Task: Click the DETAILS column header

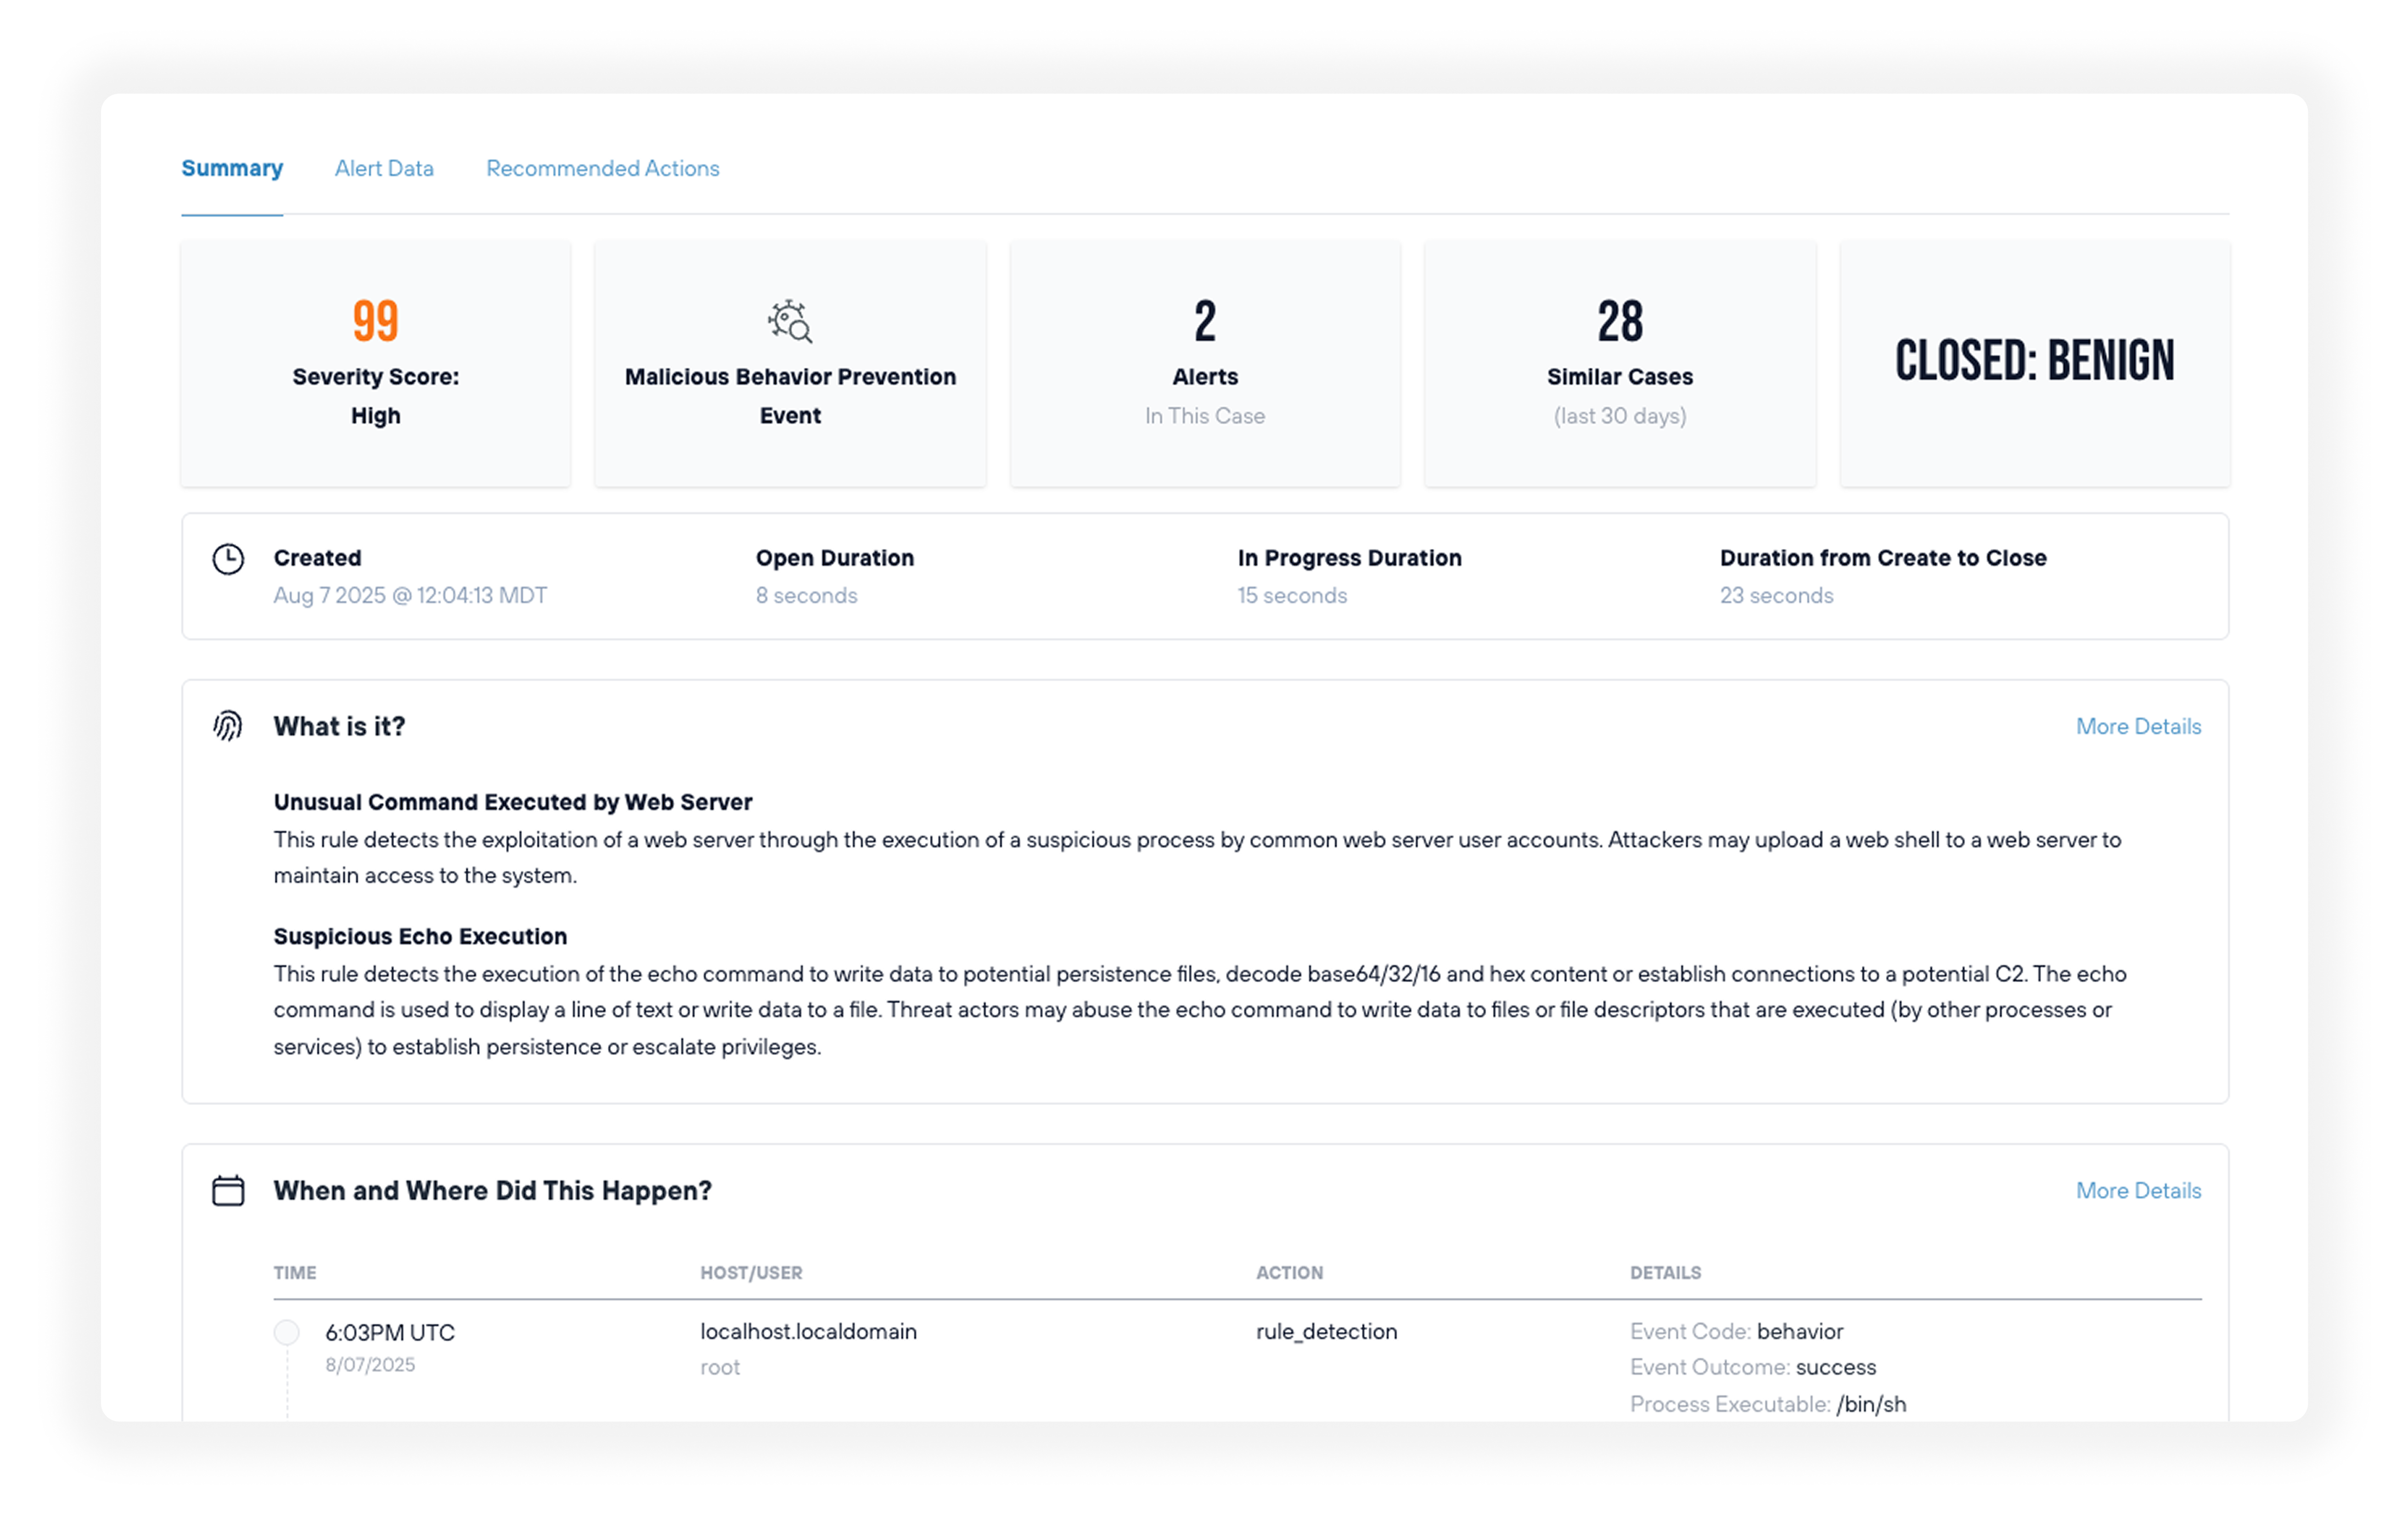Action: pyautogui.click(x=1665, y=1272)
